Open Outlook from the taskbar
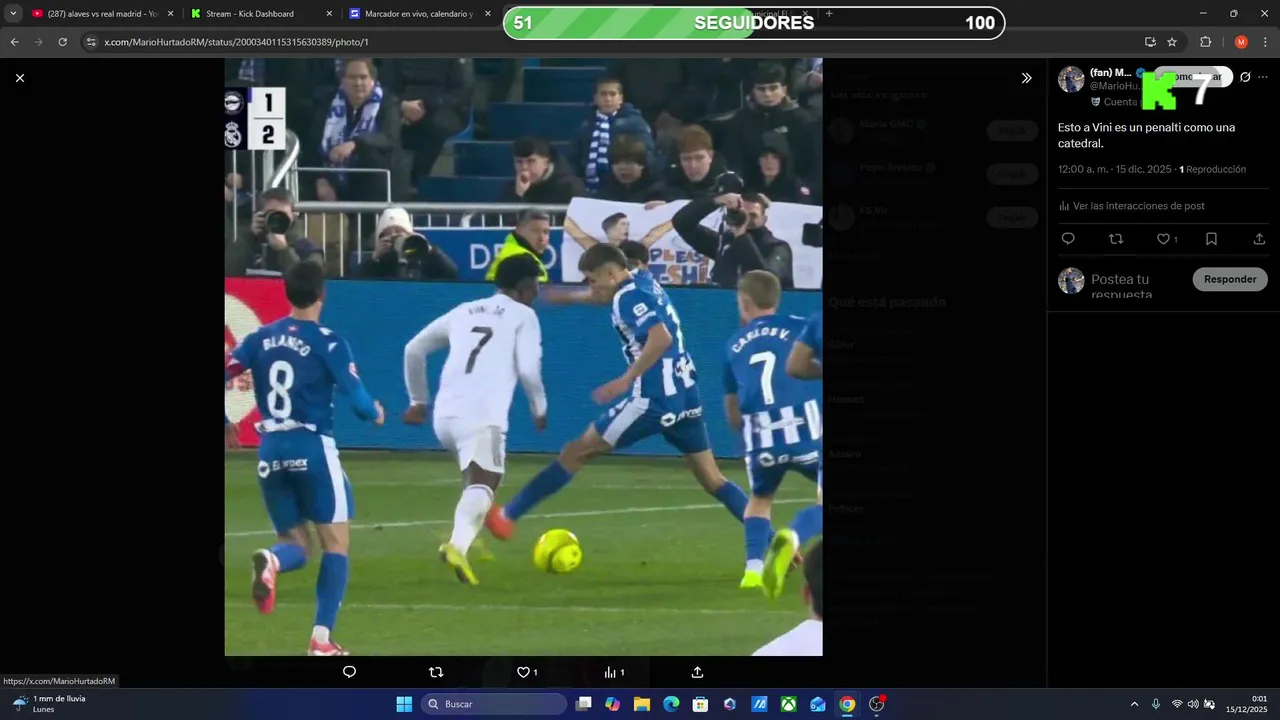1280x720 pixels. click(x=818, y=704)
